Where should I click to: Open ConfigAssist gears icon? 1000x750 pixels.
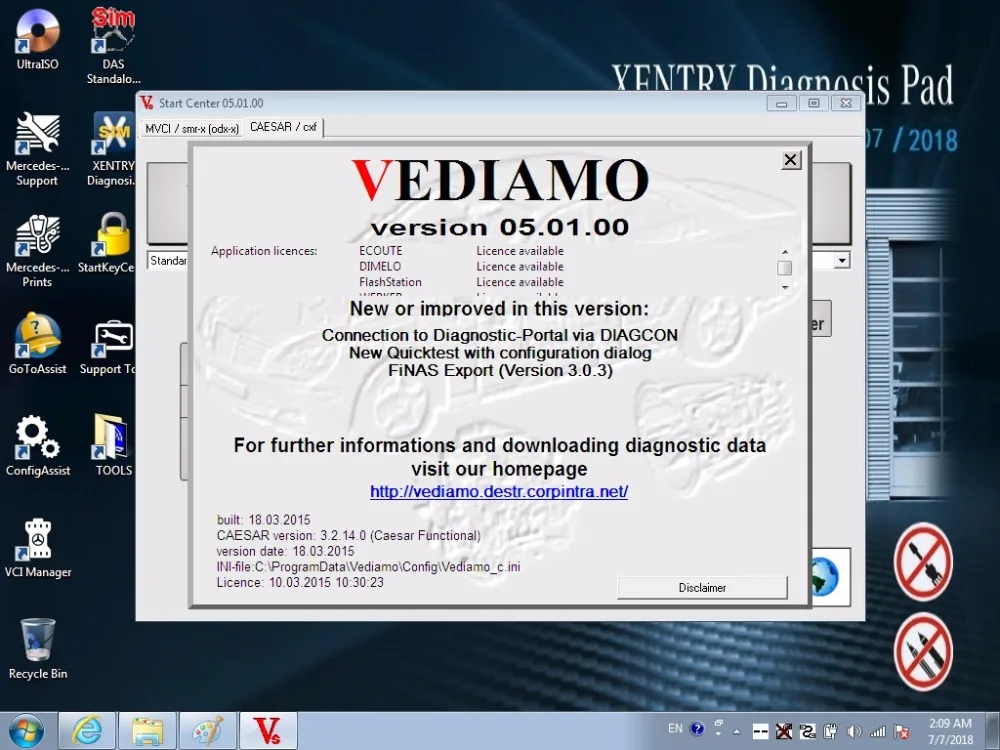38,445
